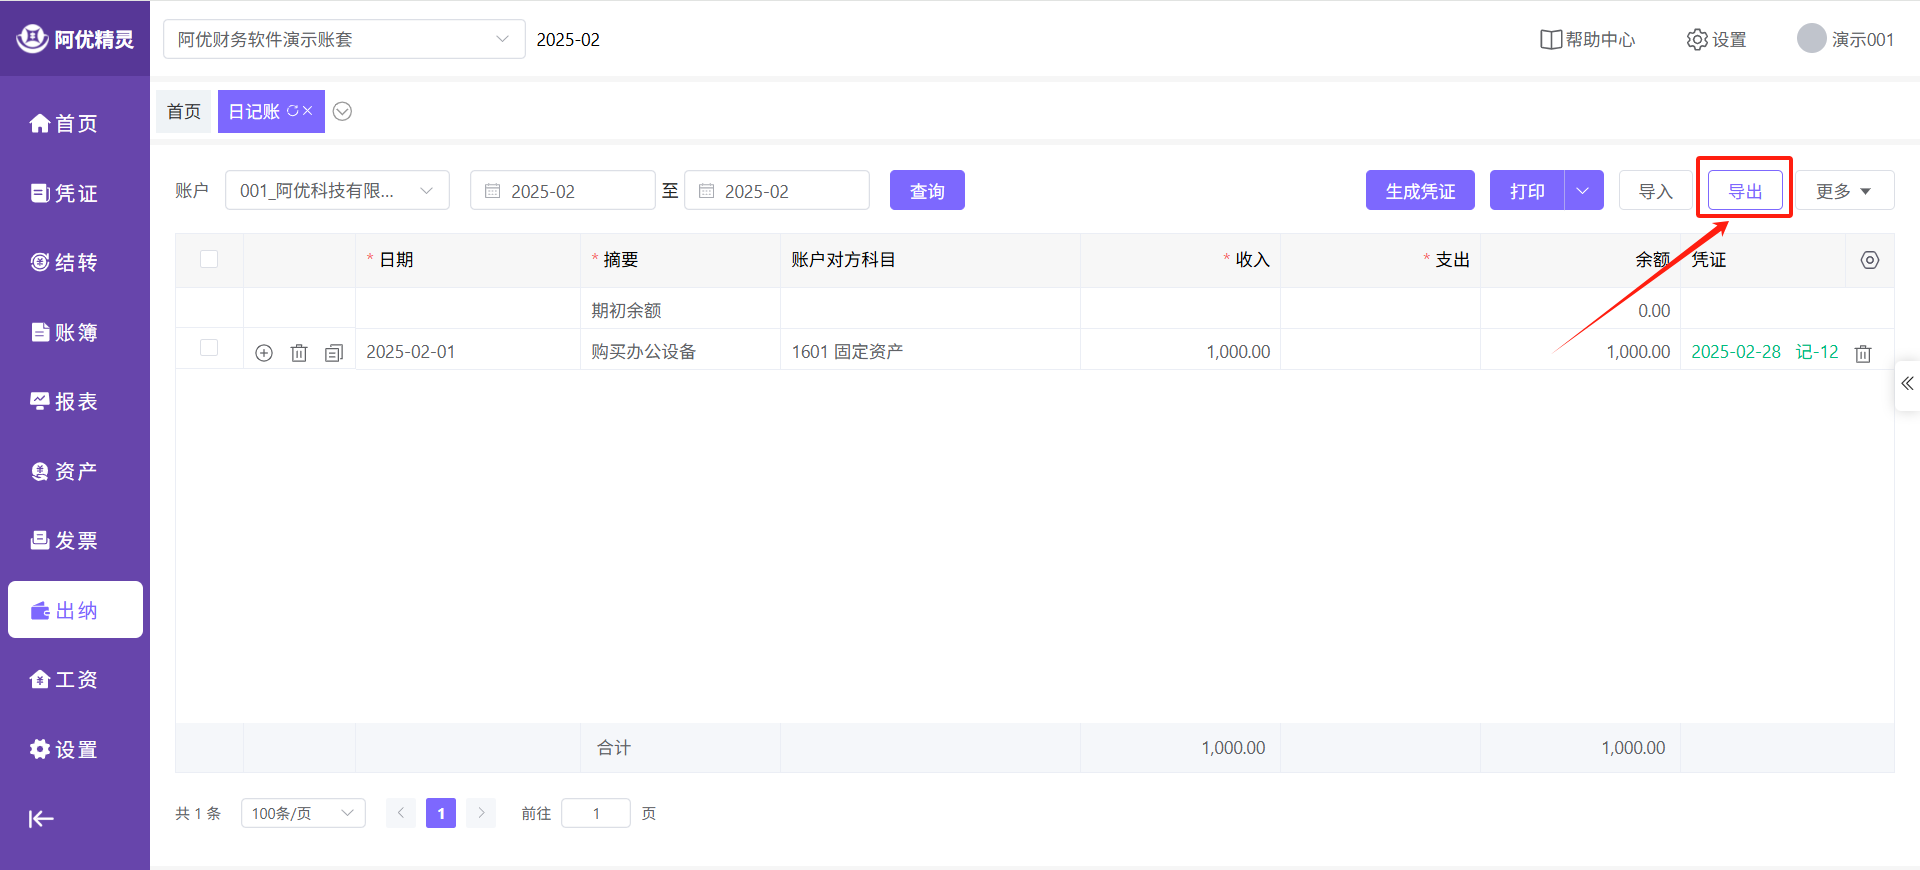Click the copy row icon
The height and width of the screenshot is (870, 1920).
(x=334, y=353)
